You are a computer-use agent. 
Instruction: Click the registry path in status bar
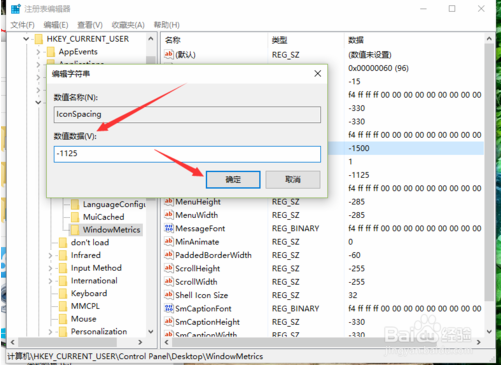135,357
